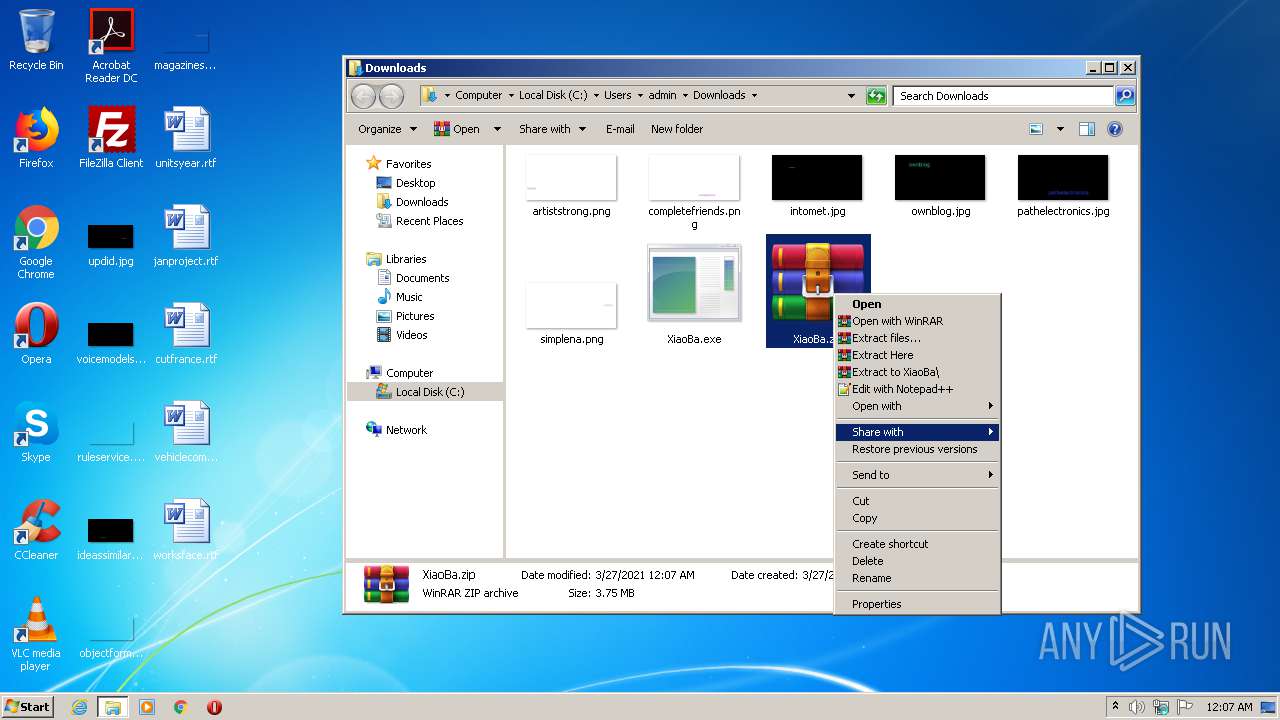Open Explorer help question mark icon

click(x=1115, y=129)
